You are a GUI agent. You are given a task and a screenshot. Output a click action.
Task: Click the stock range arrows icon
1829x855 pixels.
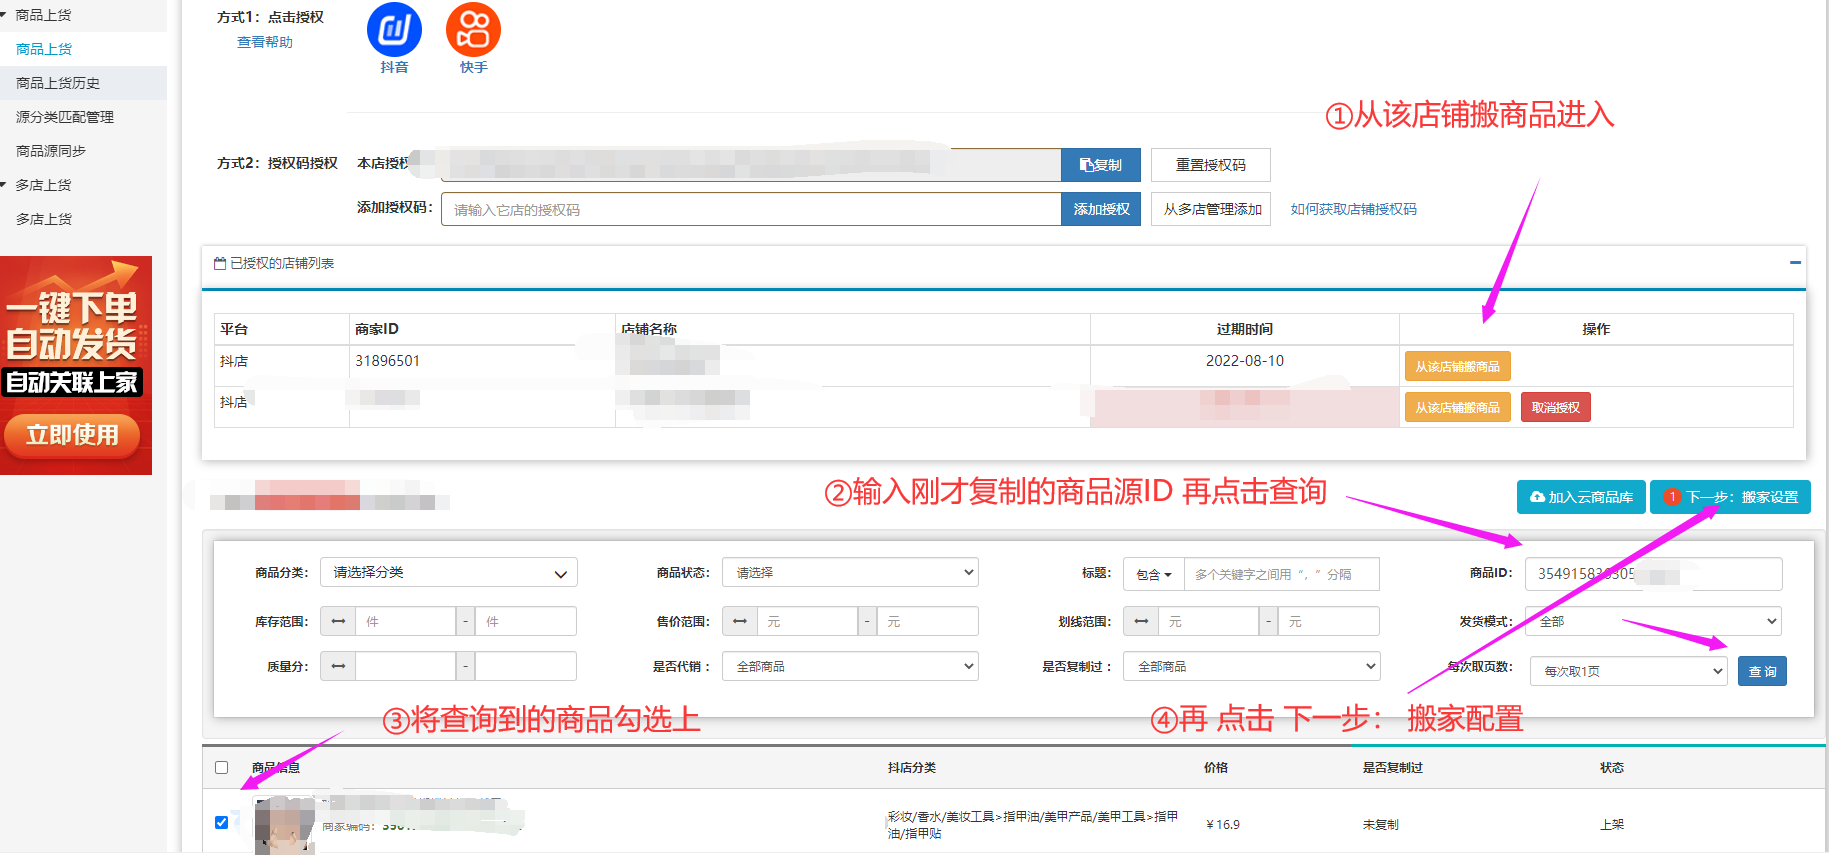point(338,621)
